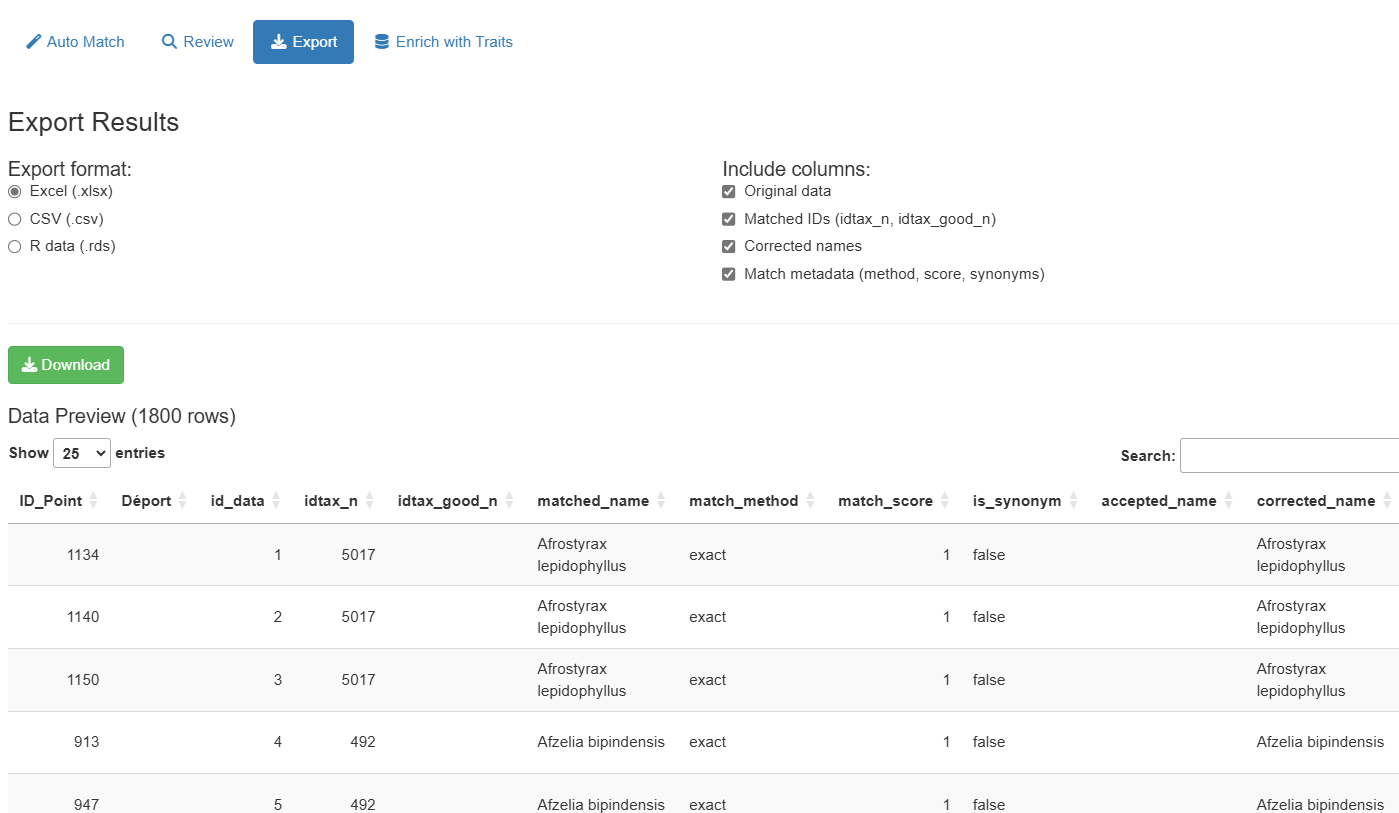Viewport: 1399px width, 813px height.
Task: Select CSV (.csv) export format
Action: 15,219
